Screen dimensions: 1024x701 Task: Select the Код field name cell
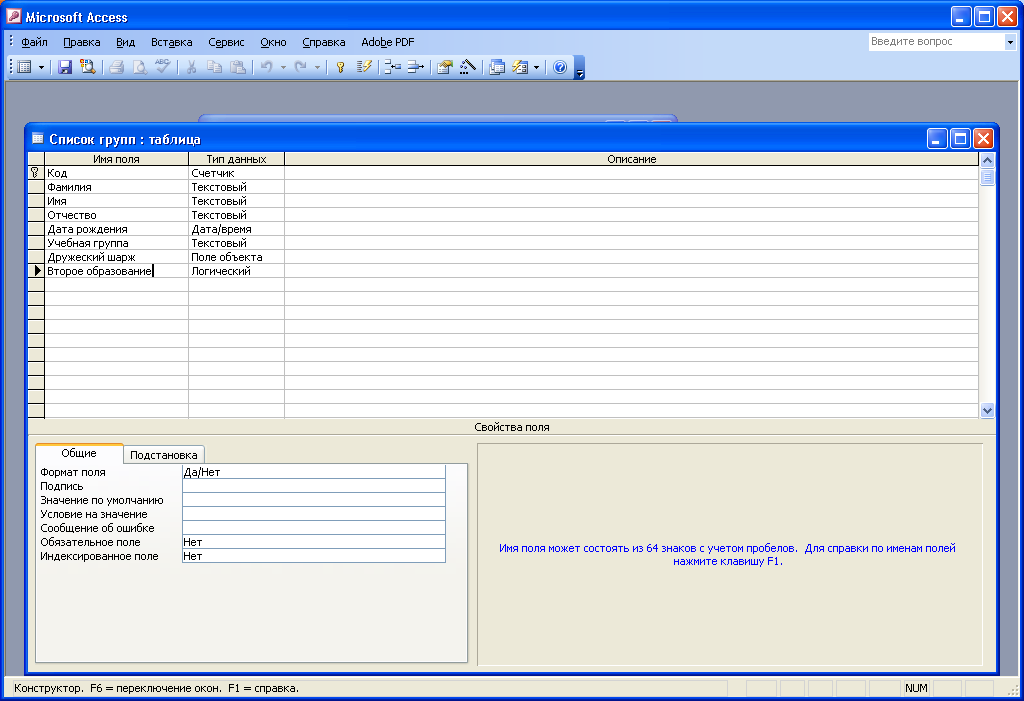(x=116, y=173)
